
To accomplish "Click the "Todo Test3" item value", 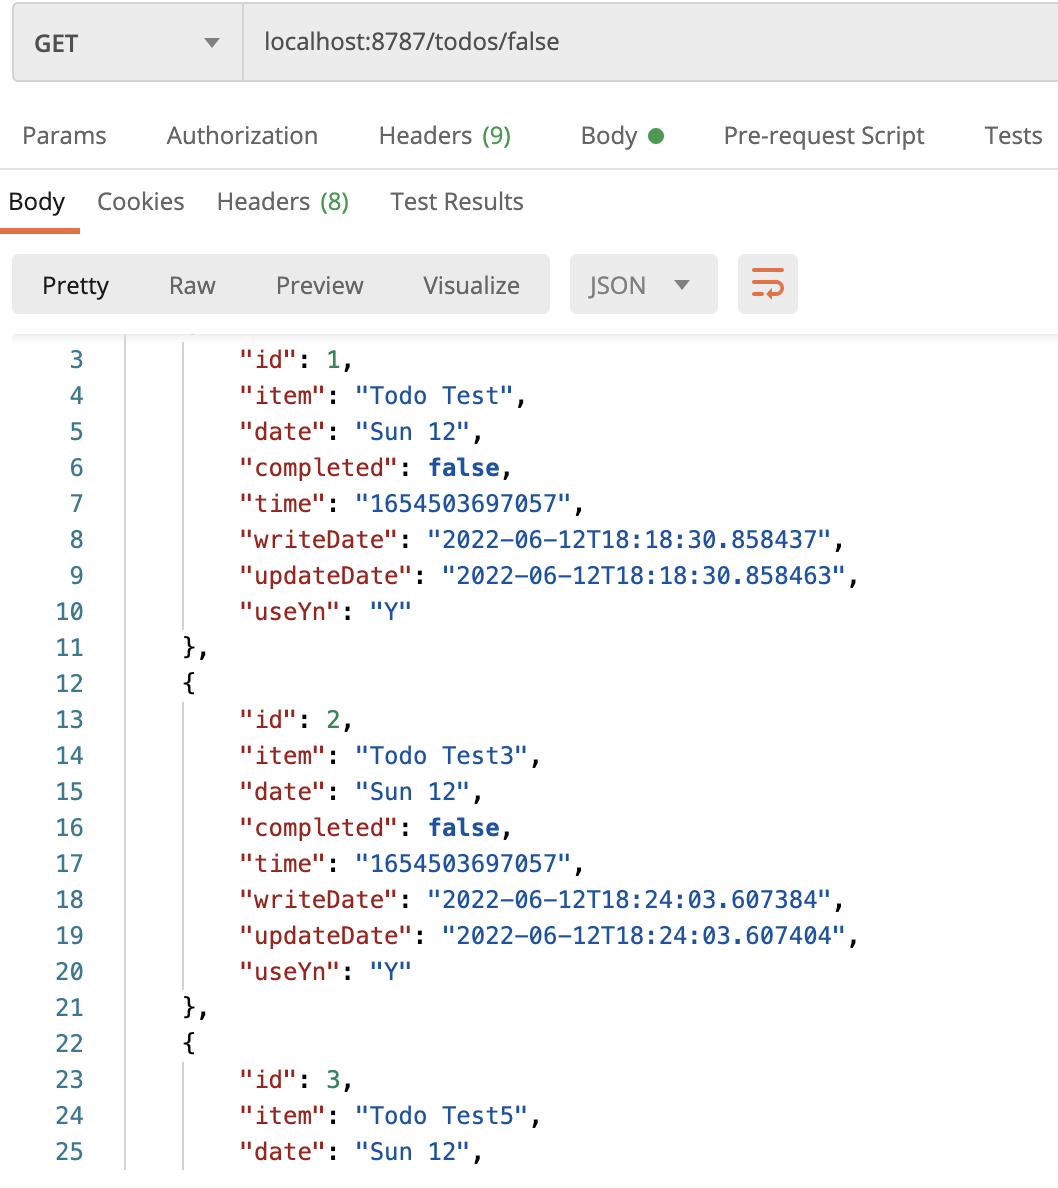I will (x=441, y=755).
